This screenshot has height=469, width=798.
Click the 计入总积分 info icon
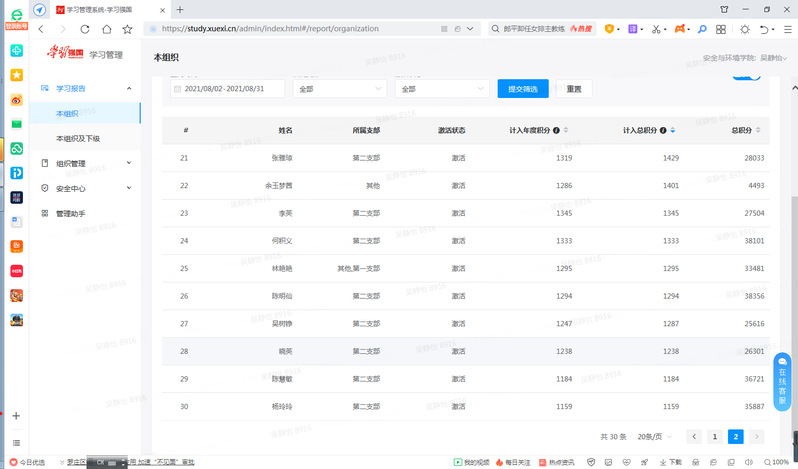(x=662, y=131)
